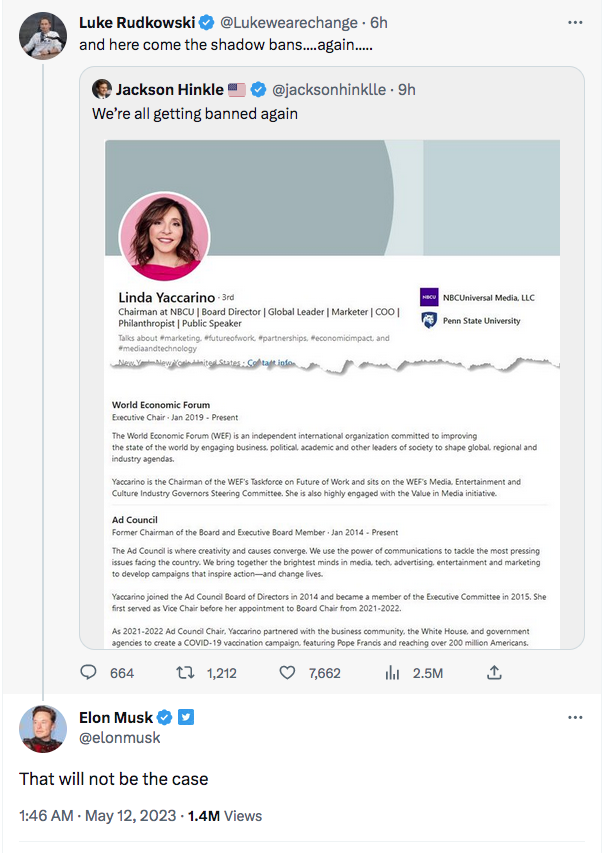The image size is (602, 853).
Task: Open Luke Rudkowski's profile picture
Action: click(42, 35)
